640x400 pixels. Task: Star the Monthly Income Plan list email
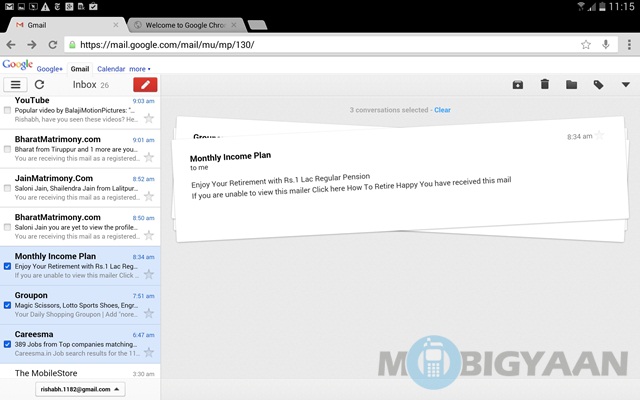pyautogui.click(x=149, y=274)
